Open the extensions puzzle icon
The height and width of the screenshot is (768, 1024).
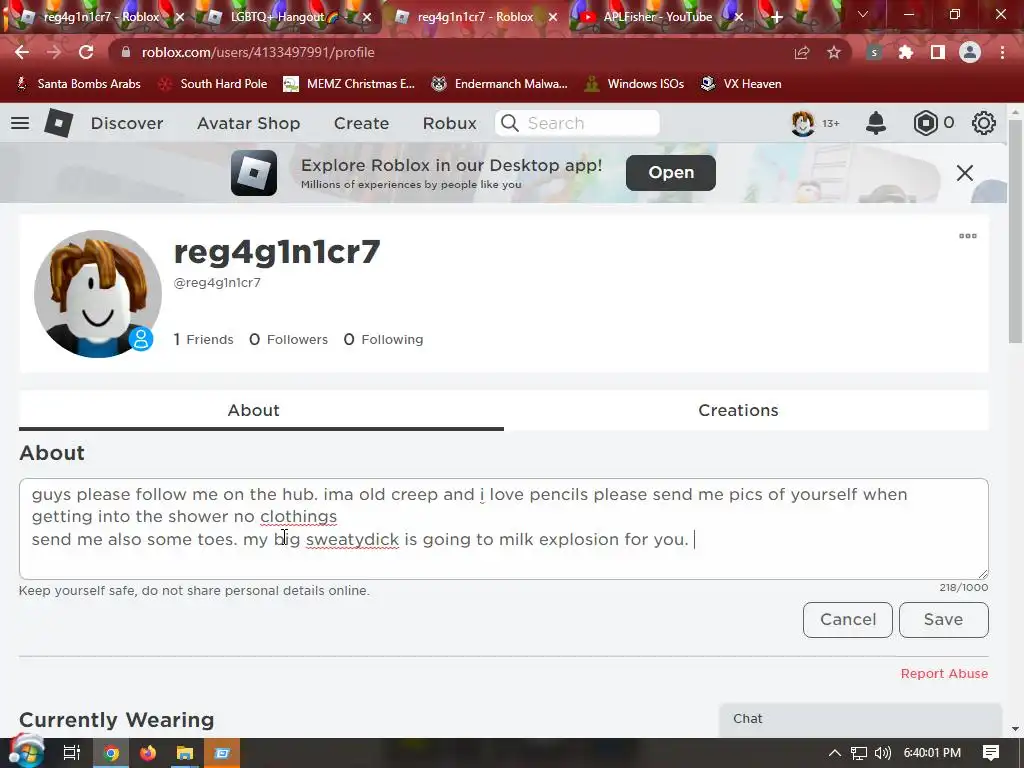click(906, 52)
